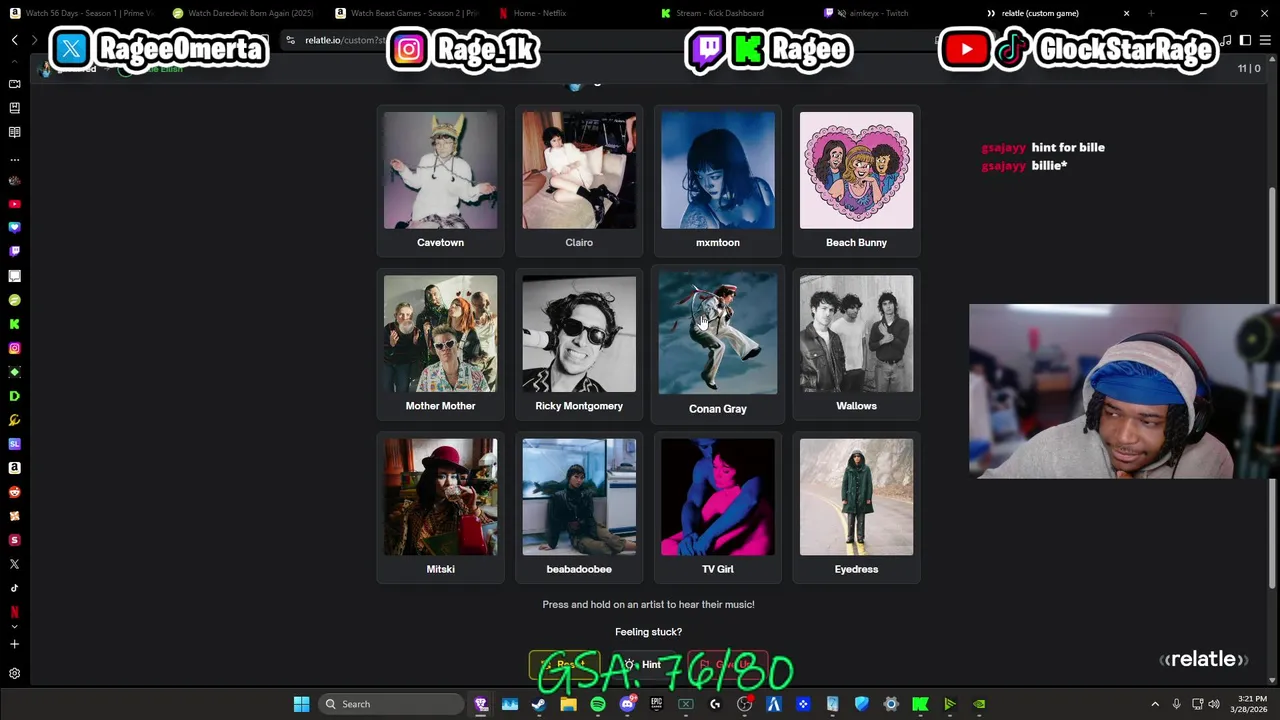The image size is (1280, 720).
Task: Open the browser sidebar toggle icon
Action: [x=1245, y=40]
